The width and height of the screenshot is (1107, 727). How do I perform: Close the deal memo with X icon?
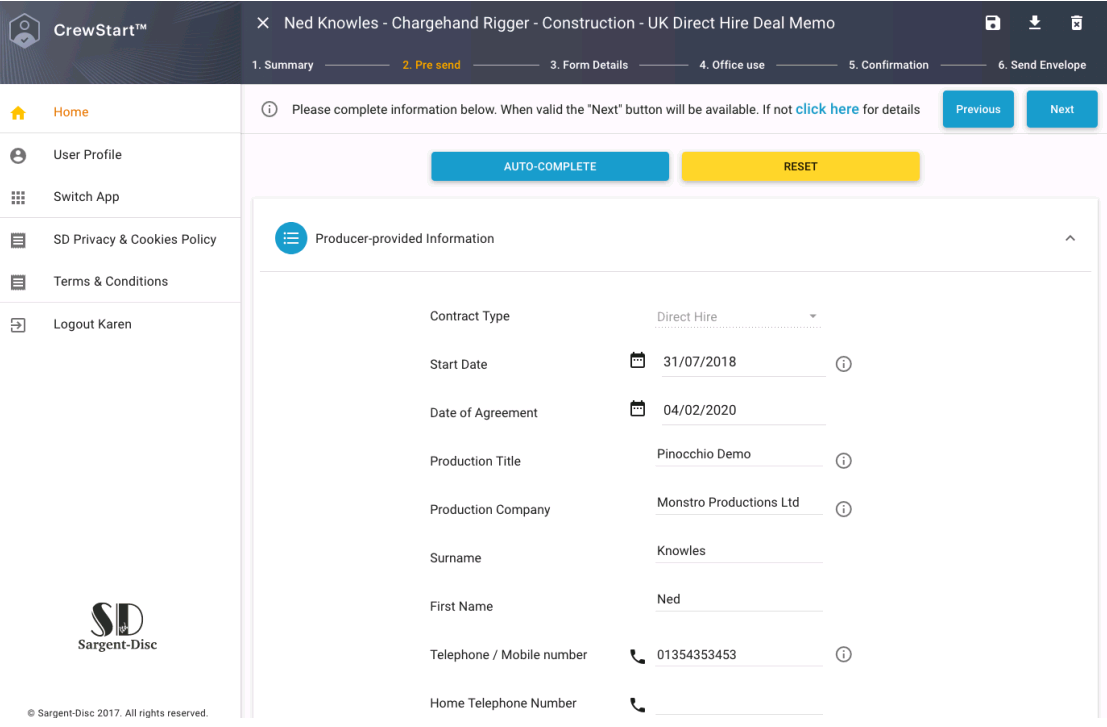click(x=263, y=23)
